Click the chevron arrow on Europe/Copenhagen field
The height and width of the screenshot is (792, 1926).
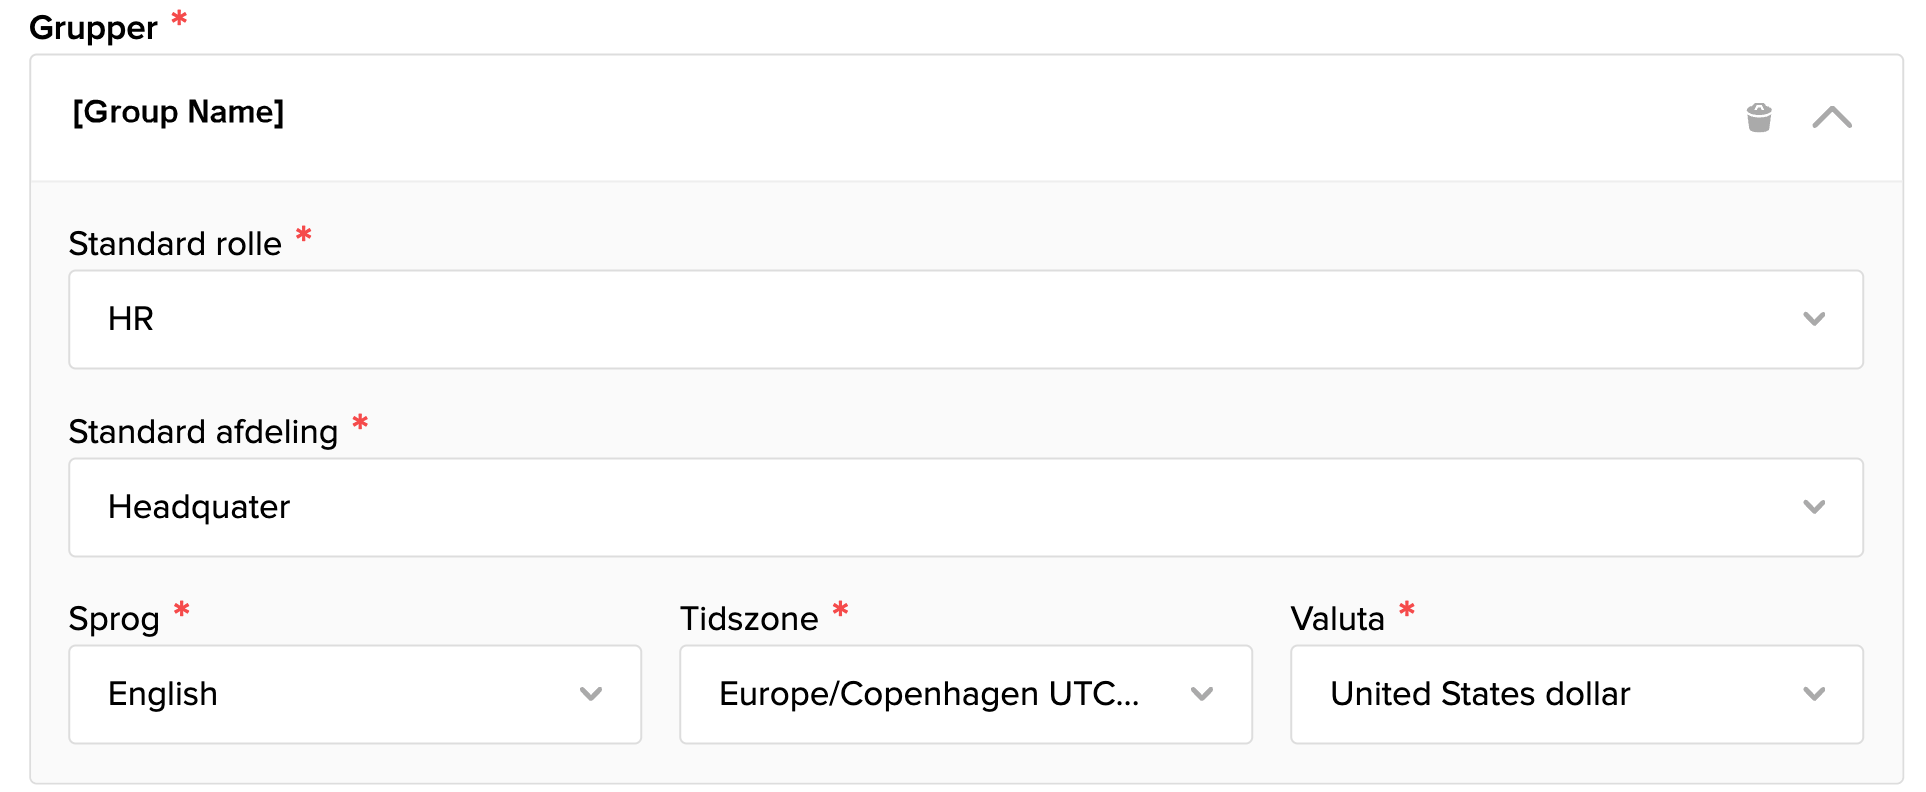[1202, 694]
